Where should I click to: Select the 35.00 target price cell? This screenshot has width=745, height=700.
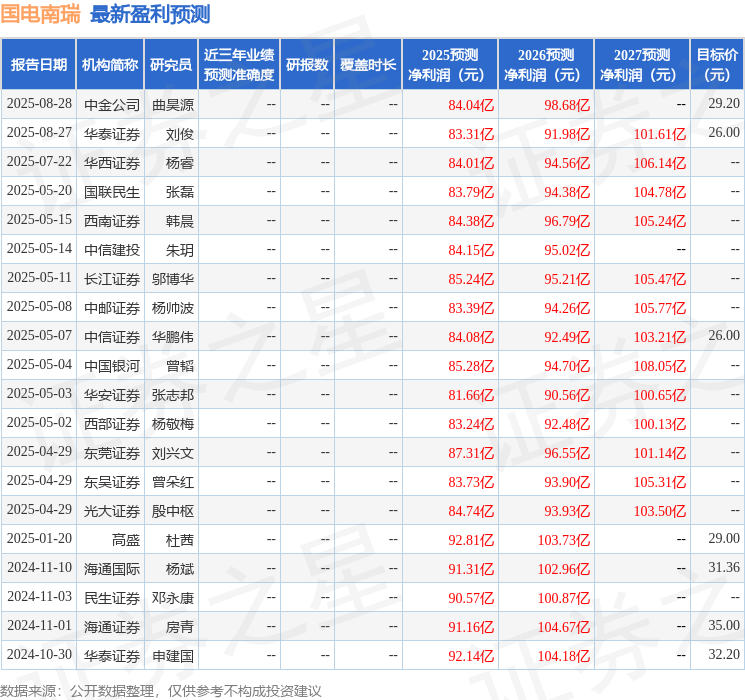tap(724, 627)
